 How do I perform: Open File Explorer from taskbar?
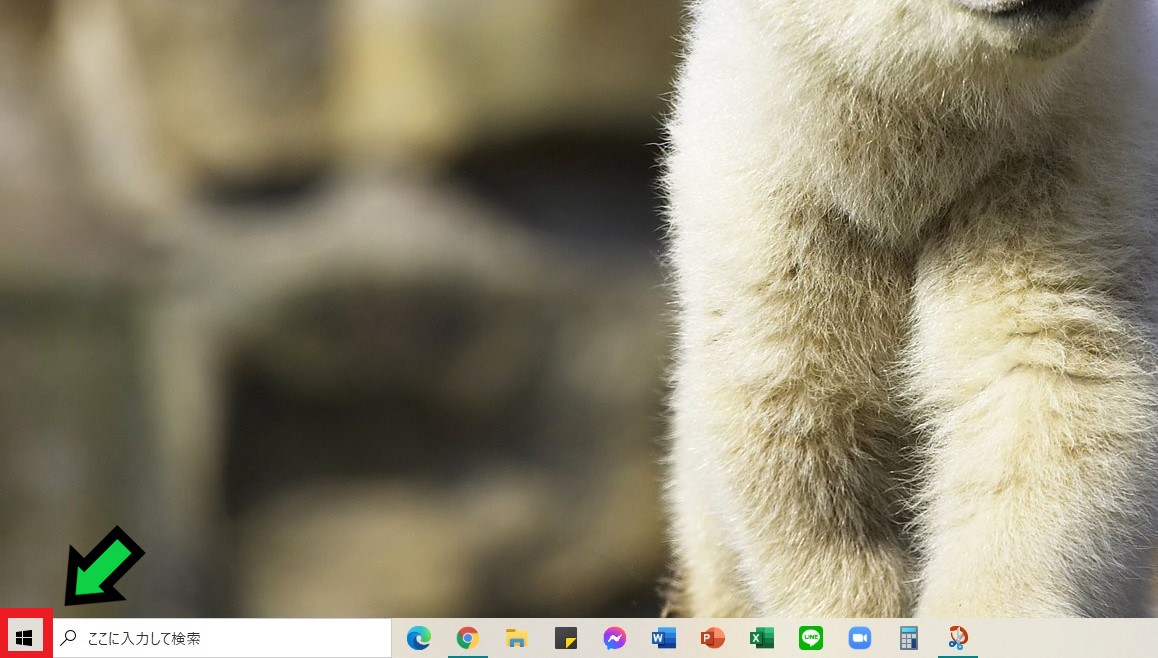click(x=516, y=637)
